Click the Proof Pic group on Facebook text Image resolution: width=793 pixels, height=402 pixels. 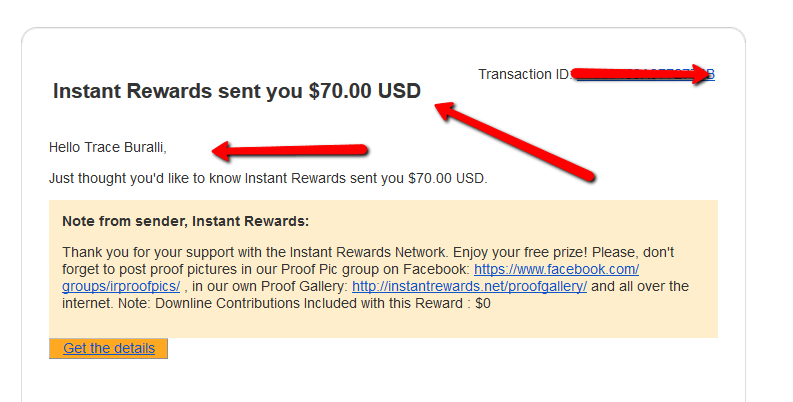(x=375, y=269)
